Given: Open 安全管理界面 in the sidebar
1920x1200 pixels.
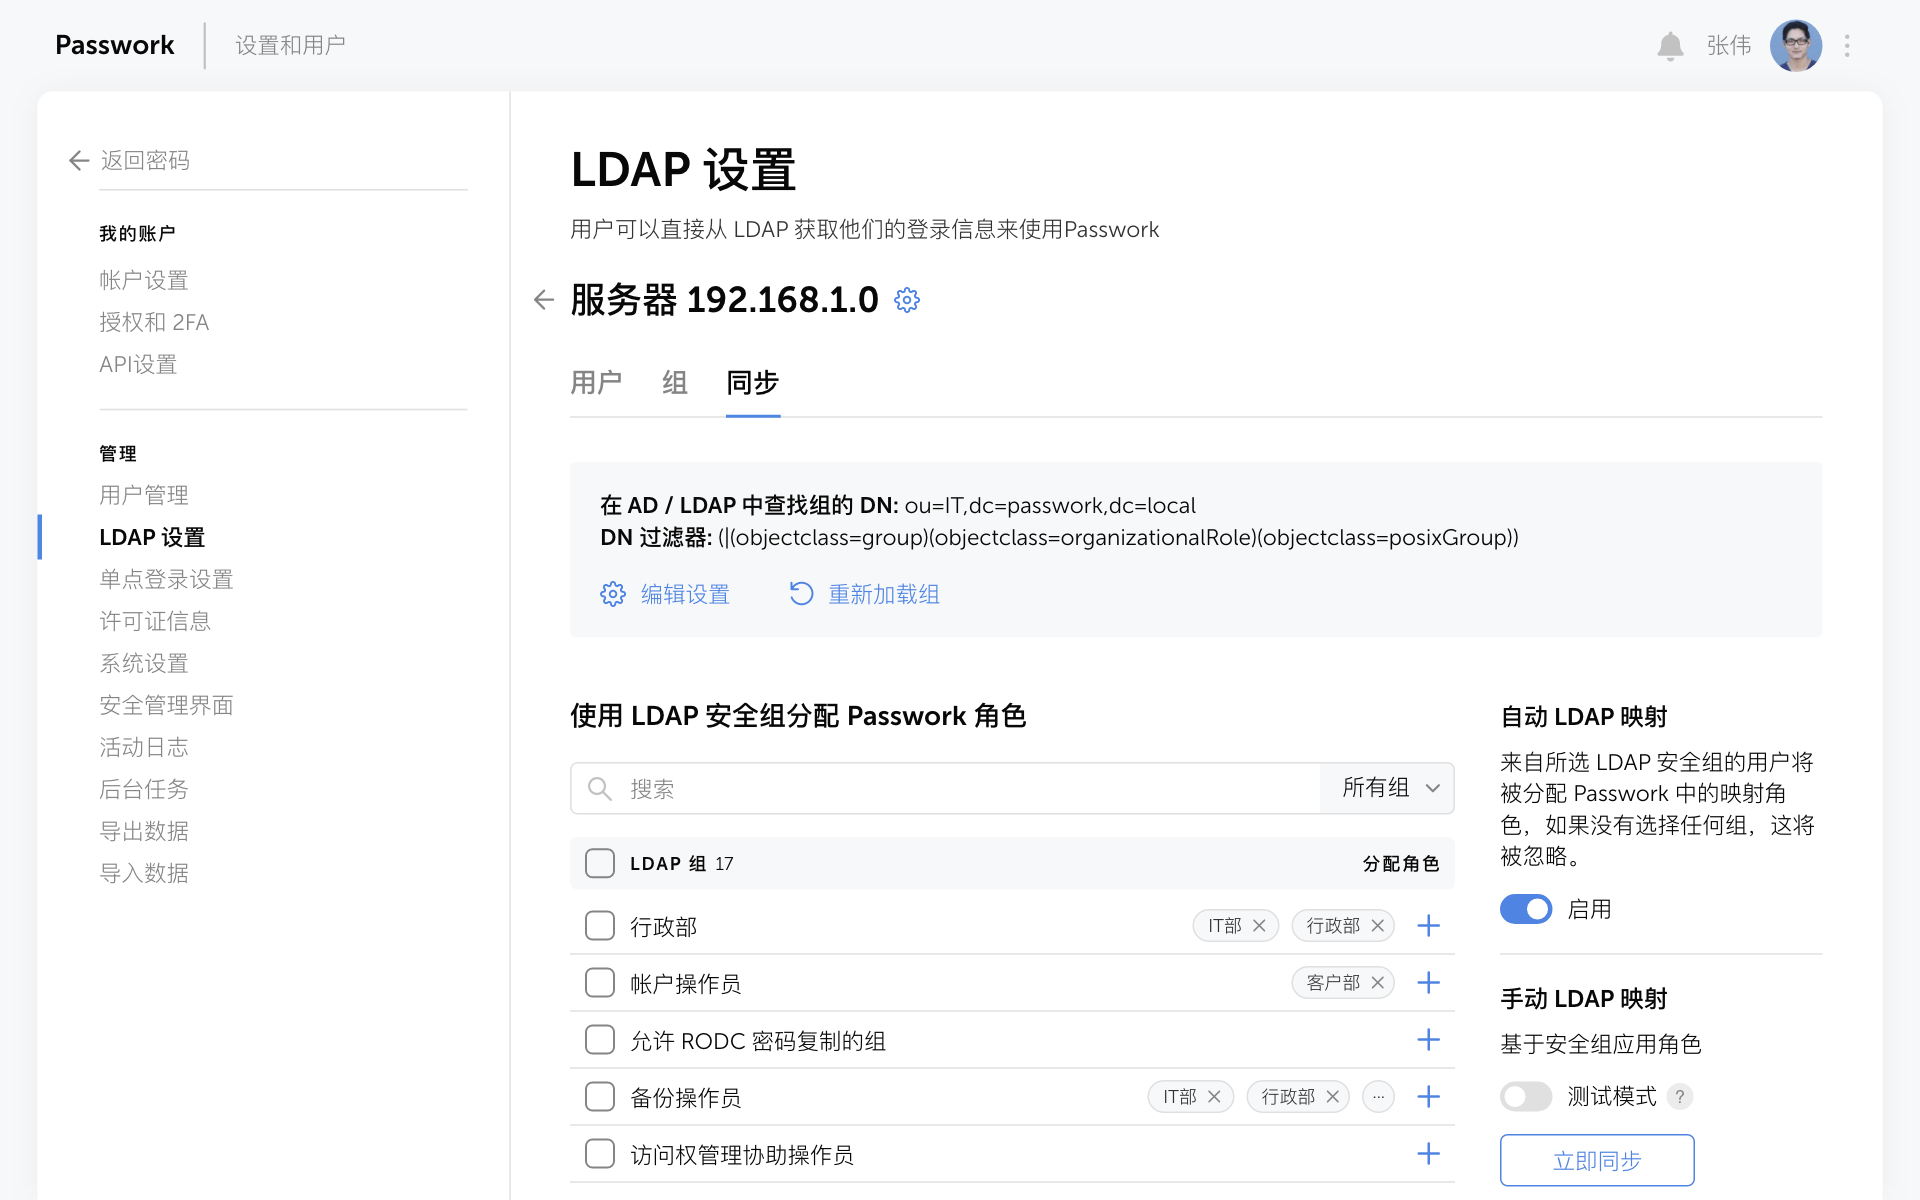Looking at the screenshot, I should 166,706.
